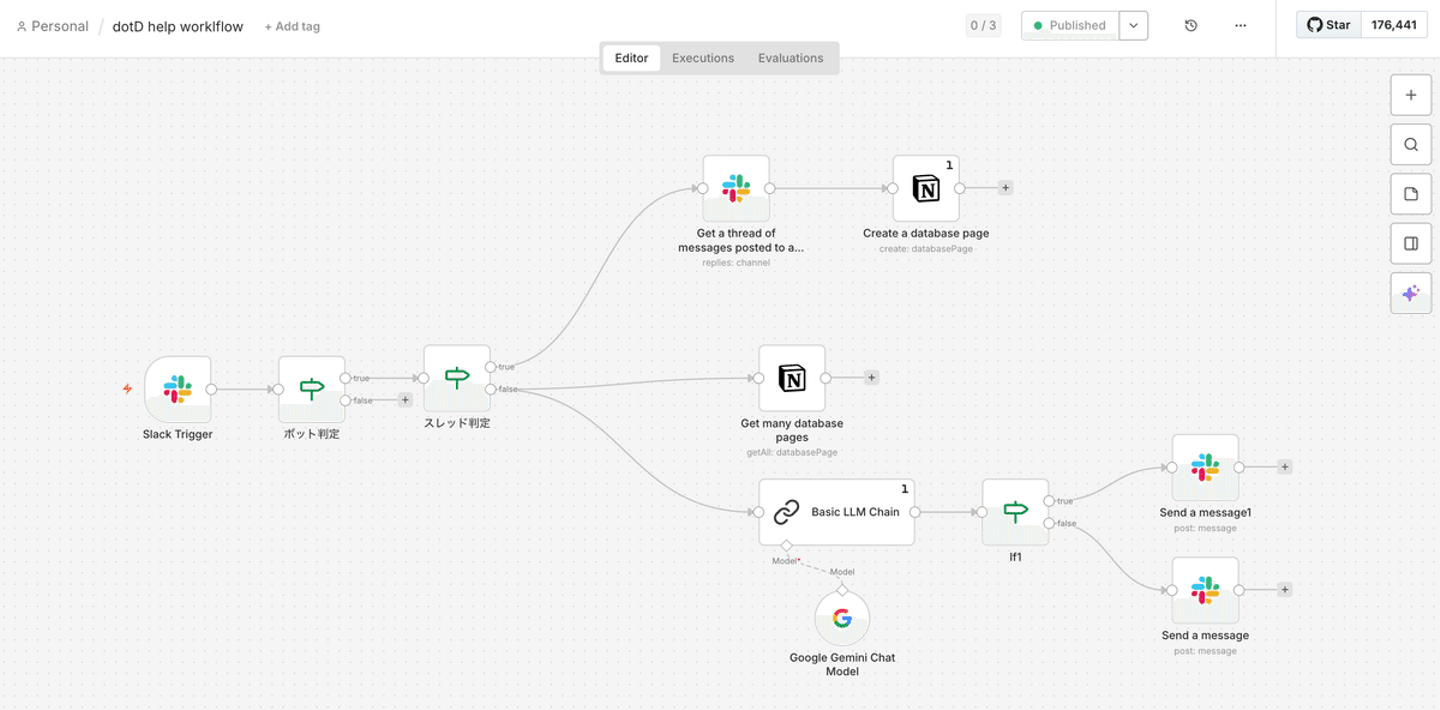This screenshot has width=1440, height=710.
Task: Click the false output of If1
Action: point(1048,523)
